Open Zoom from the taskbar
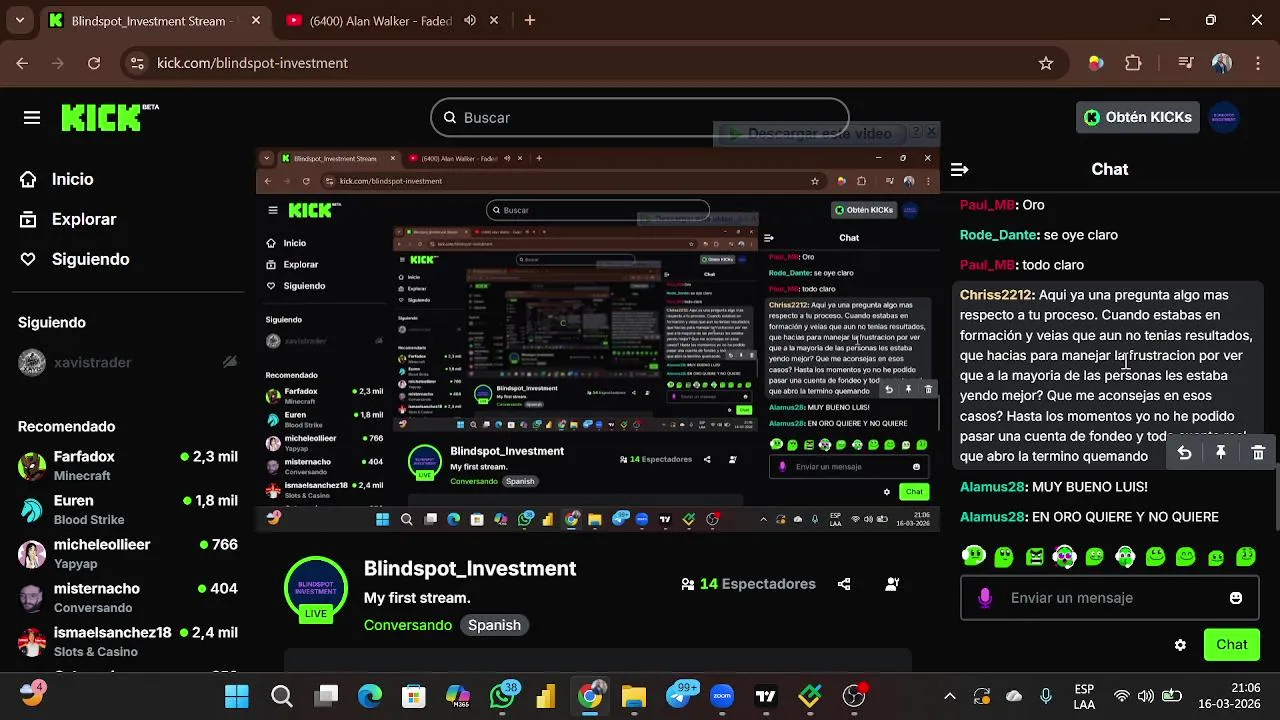Screen dimensions: 1280x720 (722, 696)
